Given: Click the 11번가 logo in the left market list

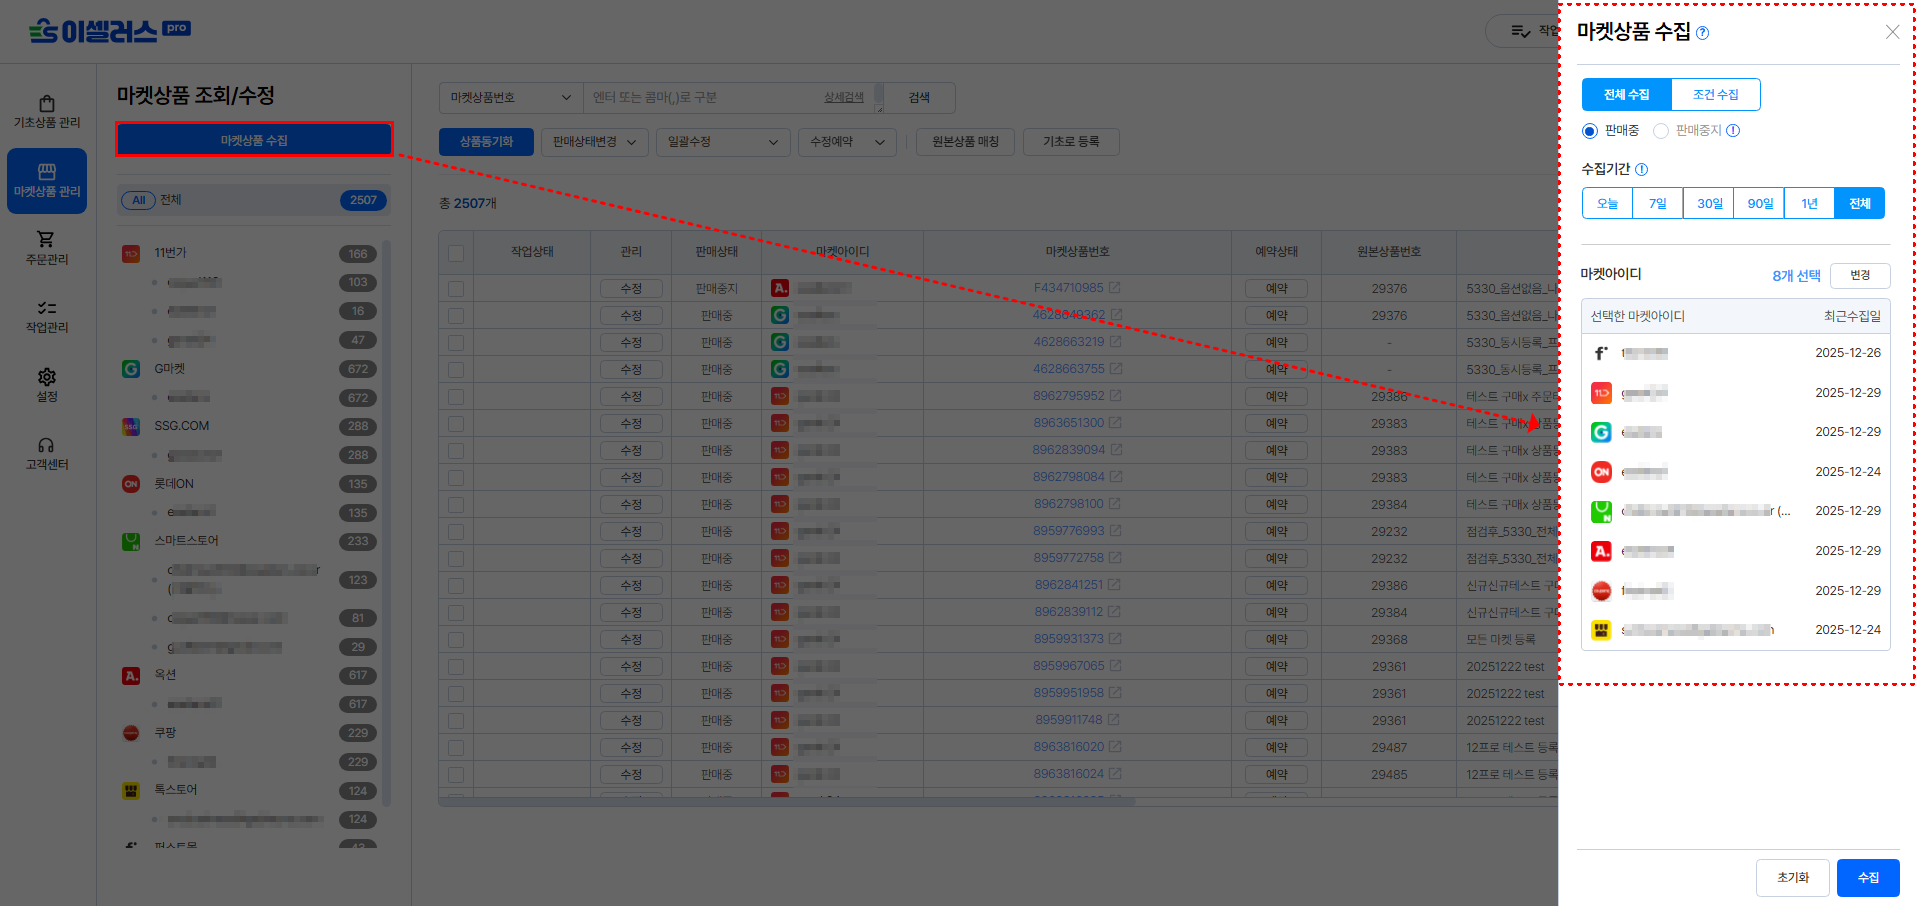Looking at the screenshot, I should [131, 254].
